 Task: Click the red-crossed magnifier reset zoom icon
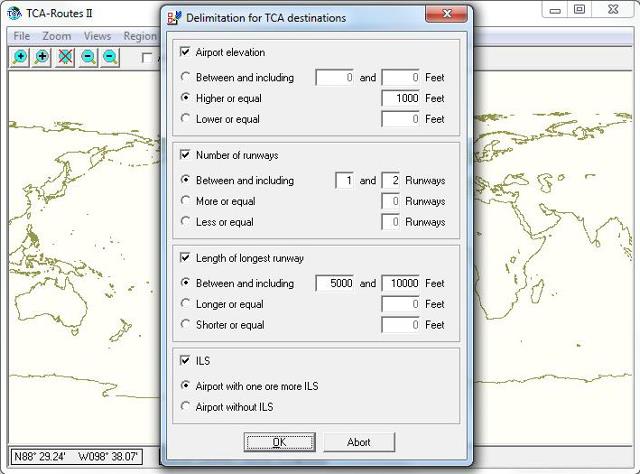(x=65, y=57)
